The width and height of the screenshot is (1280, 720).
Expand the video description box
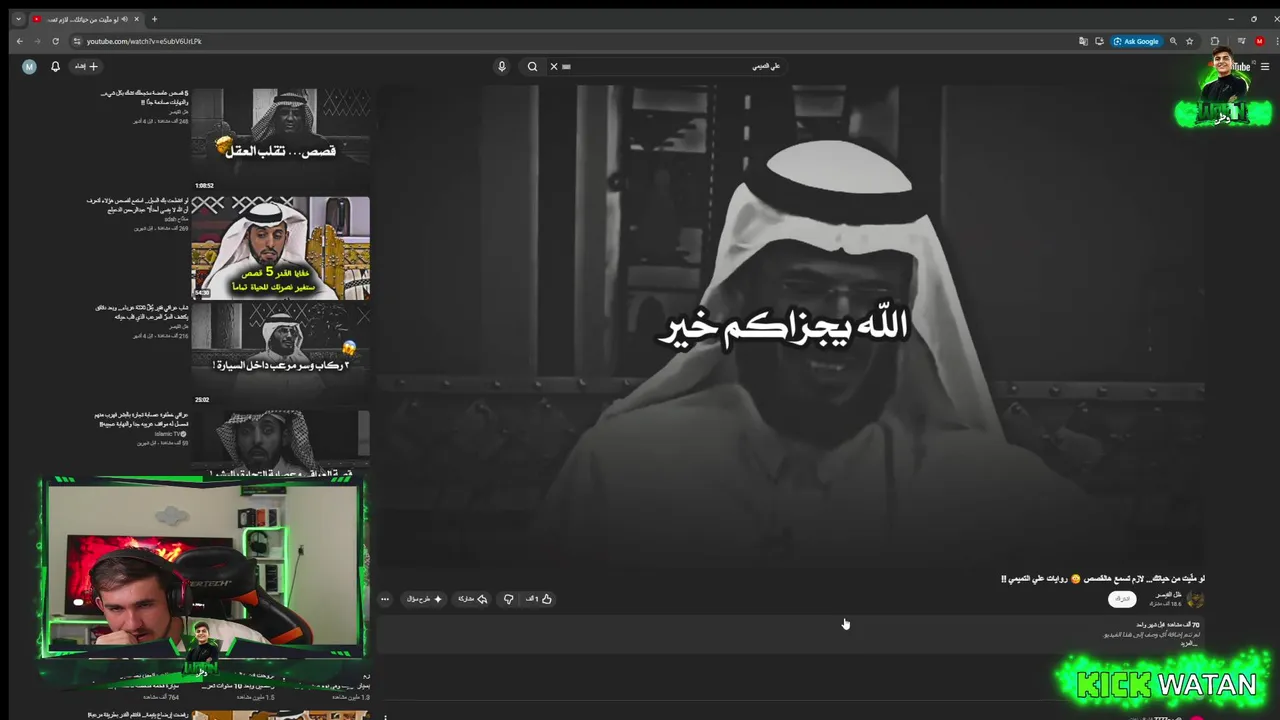(x=790, y=634)
